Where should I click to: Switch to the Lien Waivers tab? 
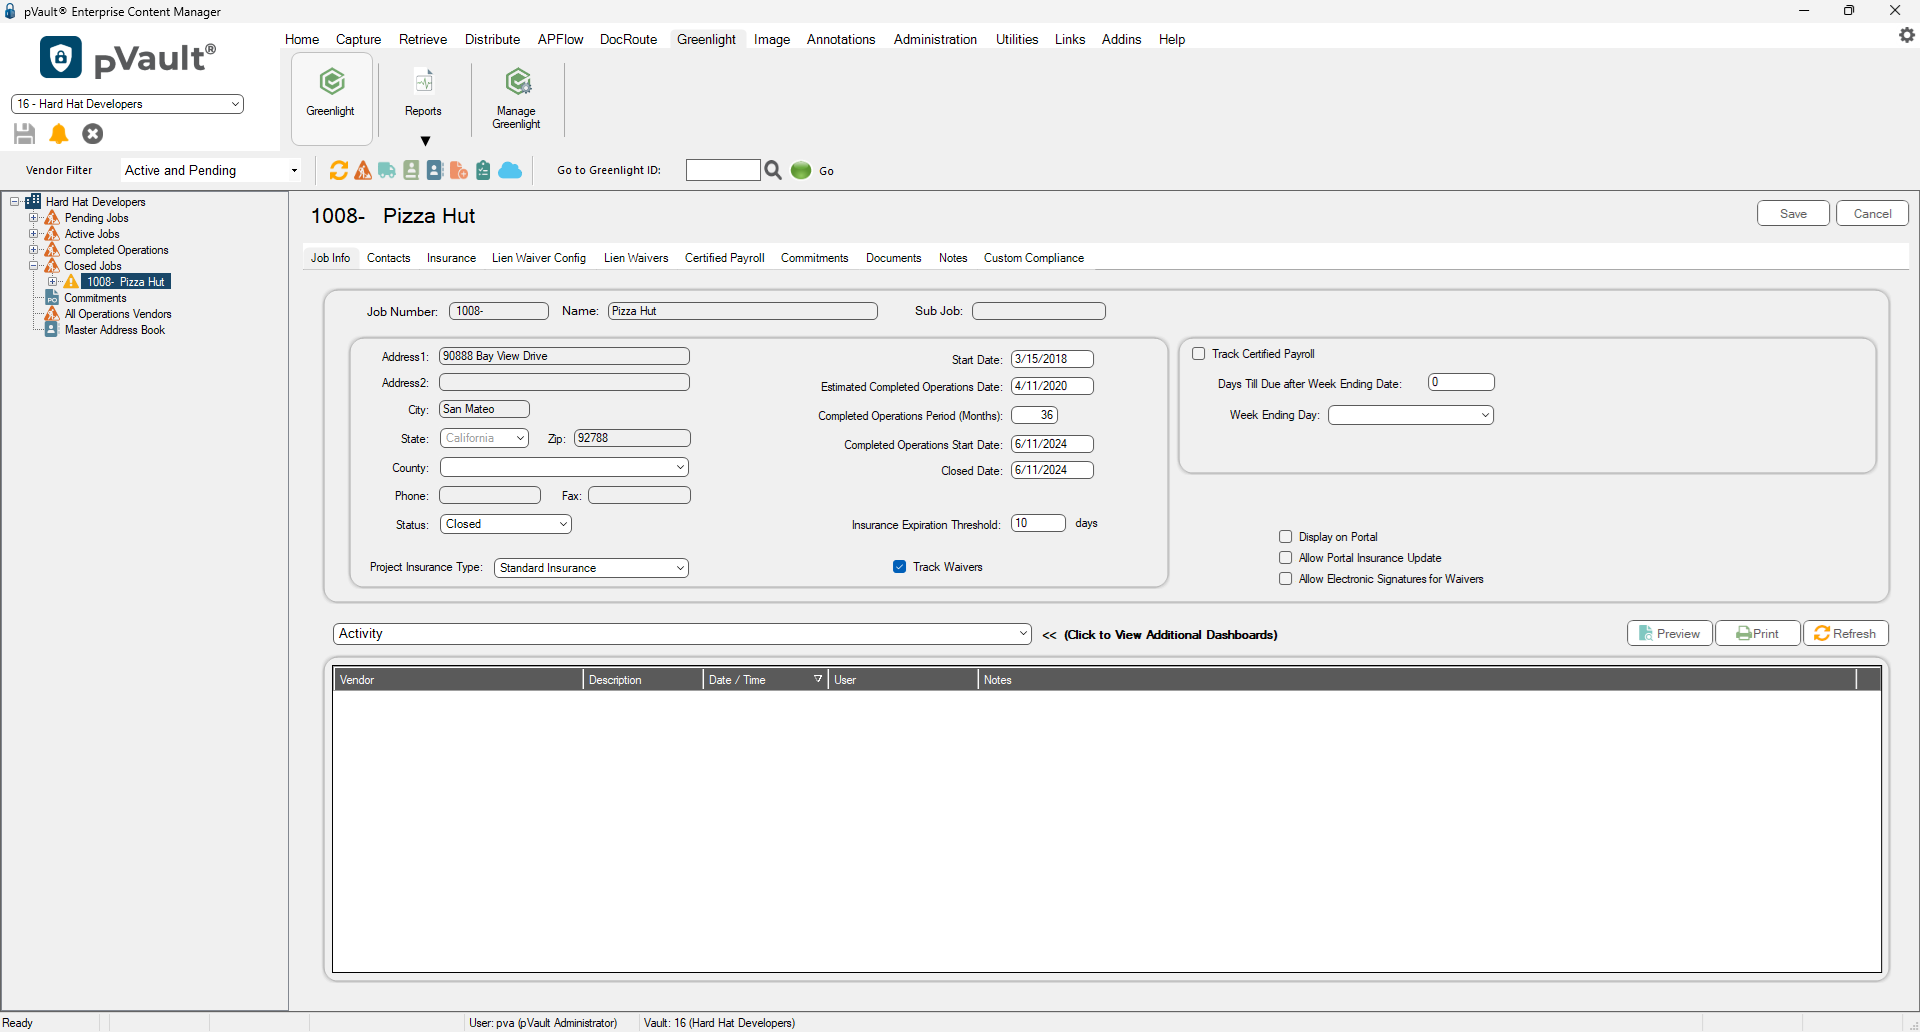point(636,258)
